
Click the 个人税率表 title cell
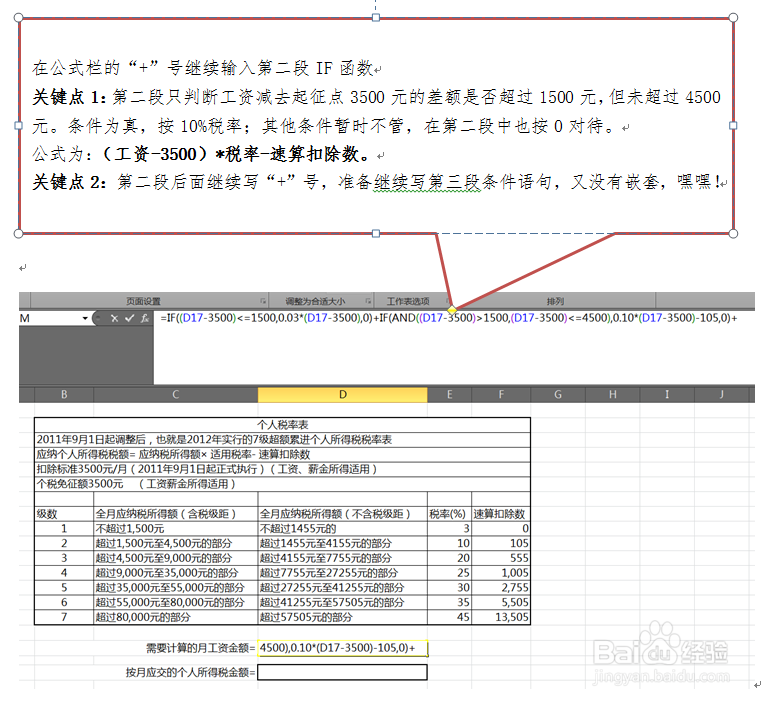(x=282, y=425)
